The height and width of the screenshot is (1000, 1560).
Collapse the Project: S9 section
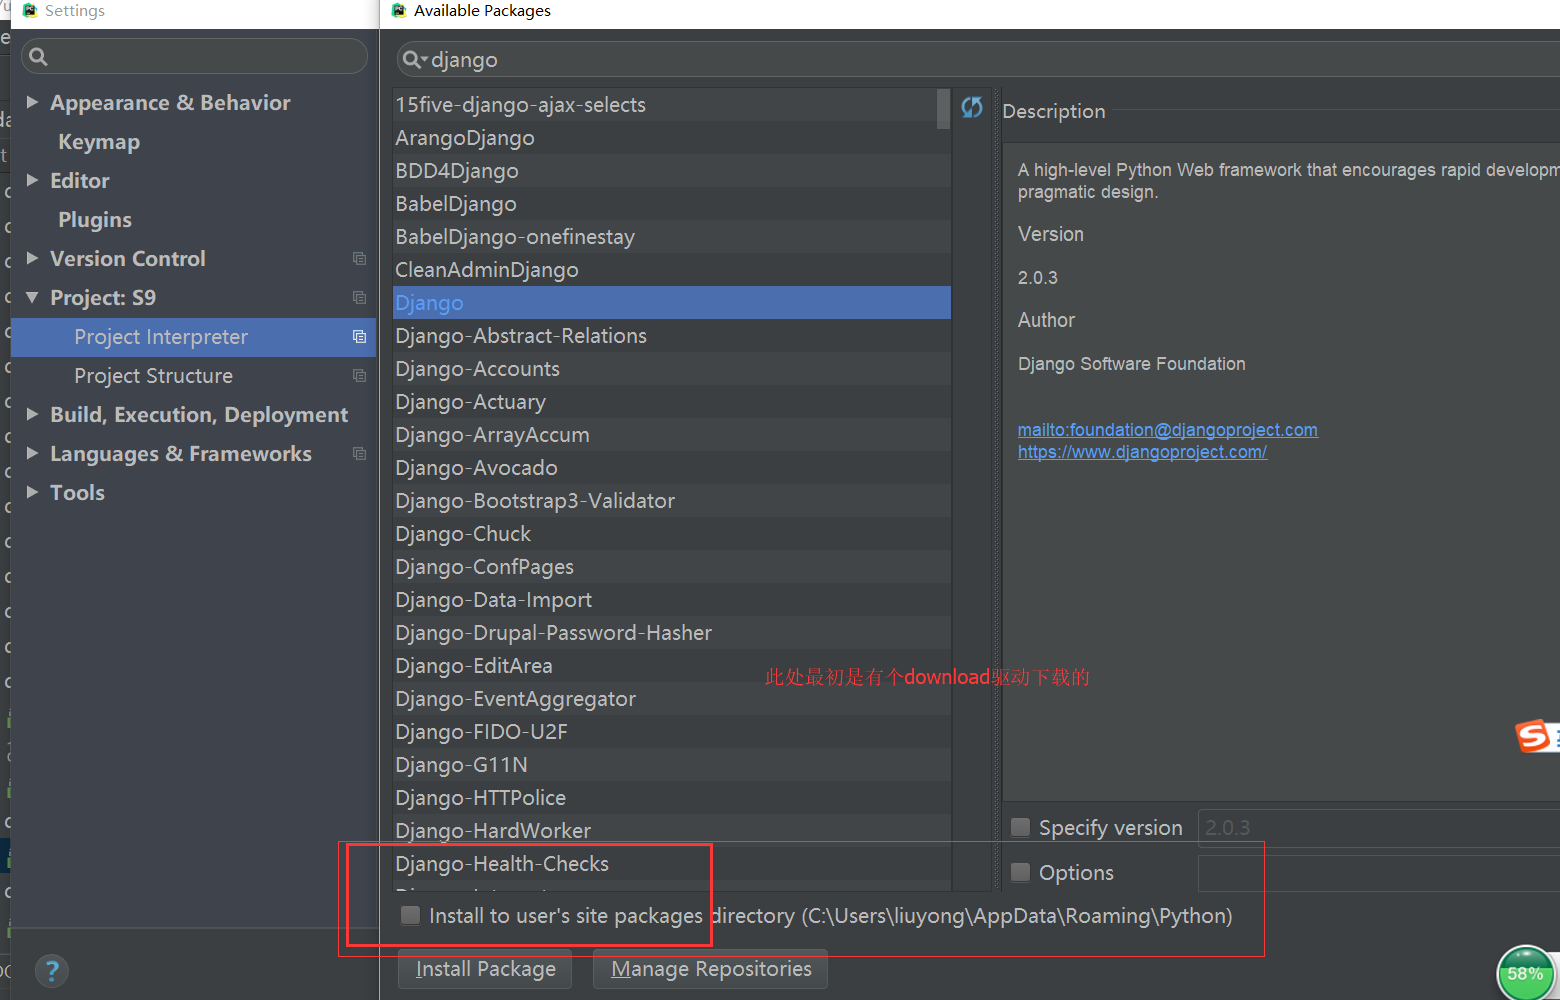[32, 297]
